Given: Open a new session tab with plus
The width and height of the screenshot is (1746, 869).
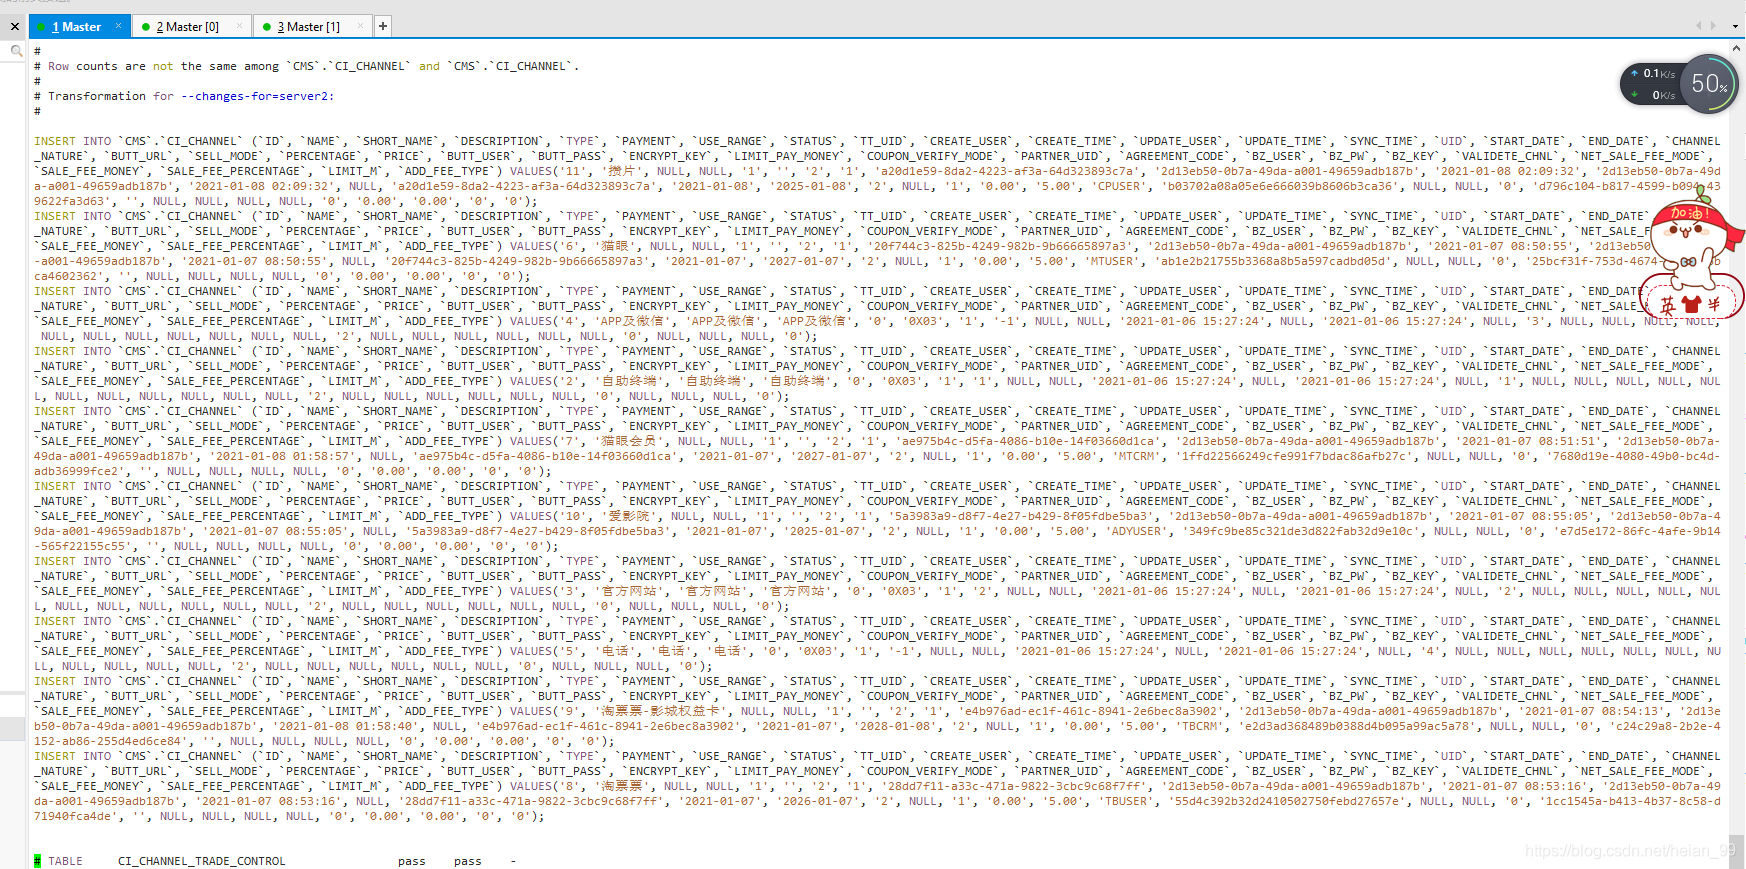Looking at the screenshot, I should (x=383, y=26).
